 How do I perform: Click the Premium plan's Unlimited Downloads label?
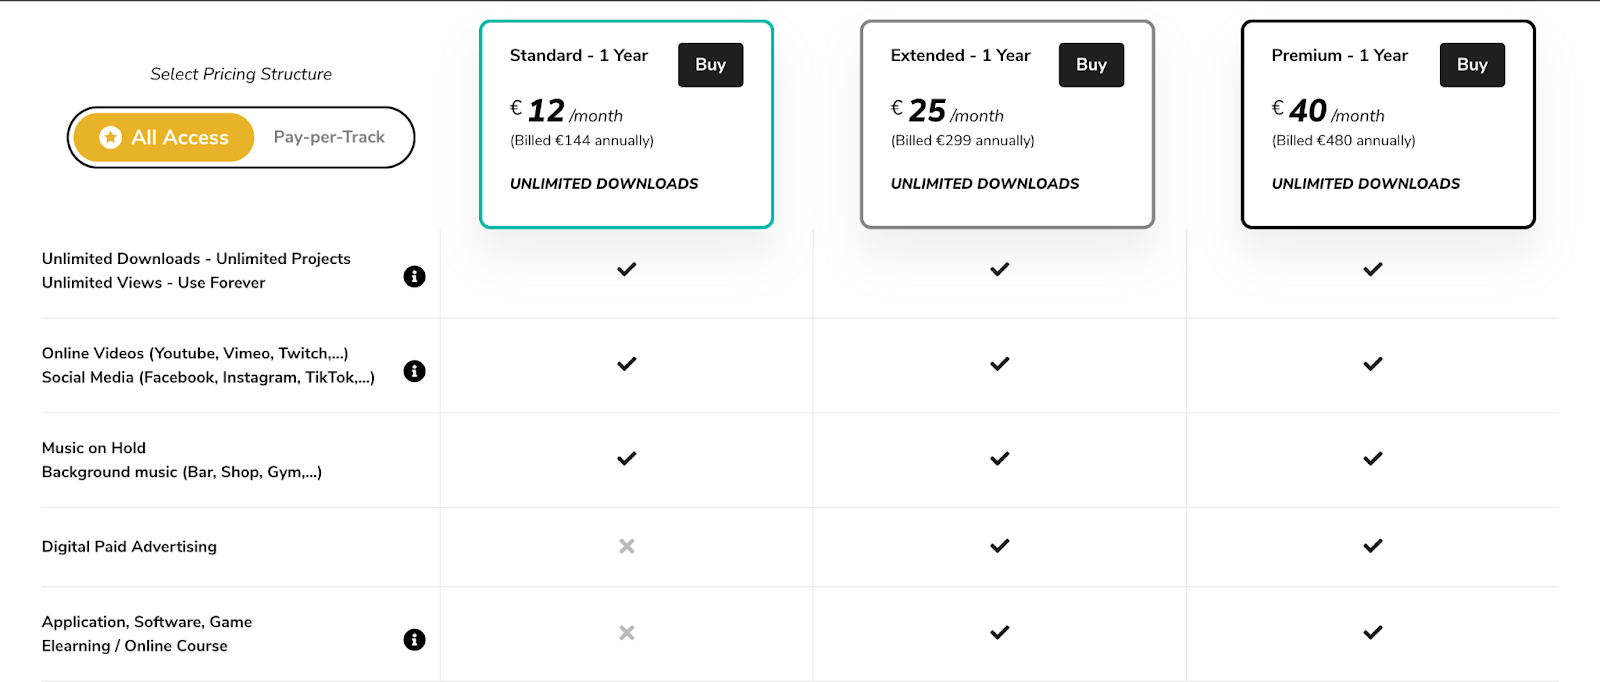[x=1365, y=184]
